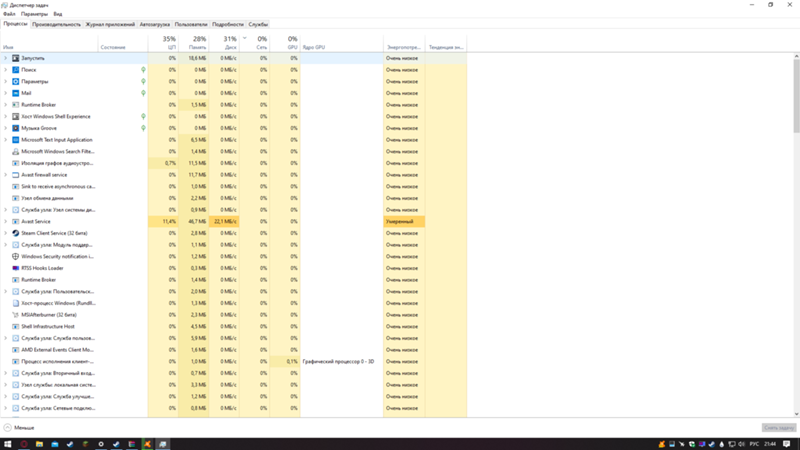Click the 21:44 taskbar clock
This screenshot has width=800, height=450.
770,444
